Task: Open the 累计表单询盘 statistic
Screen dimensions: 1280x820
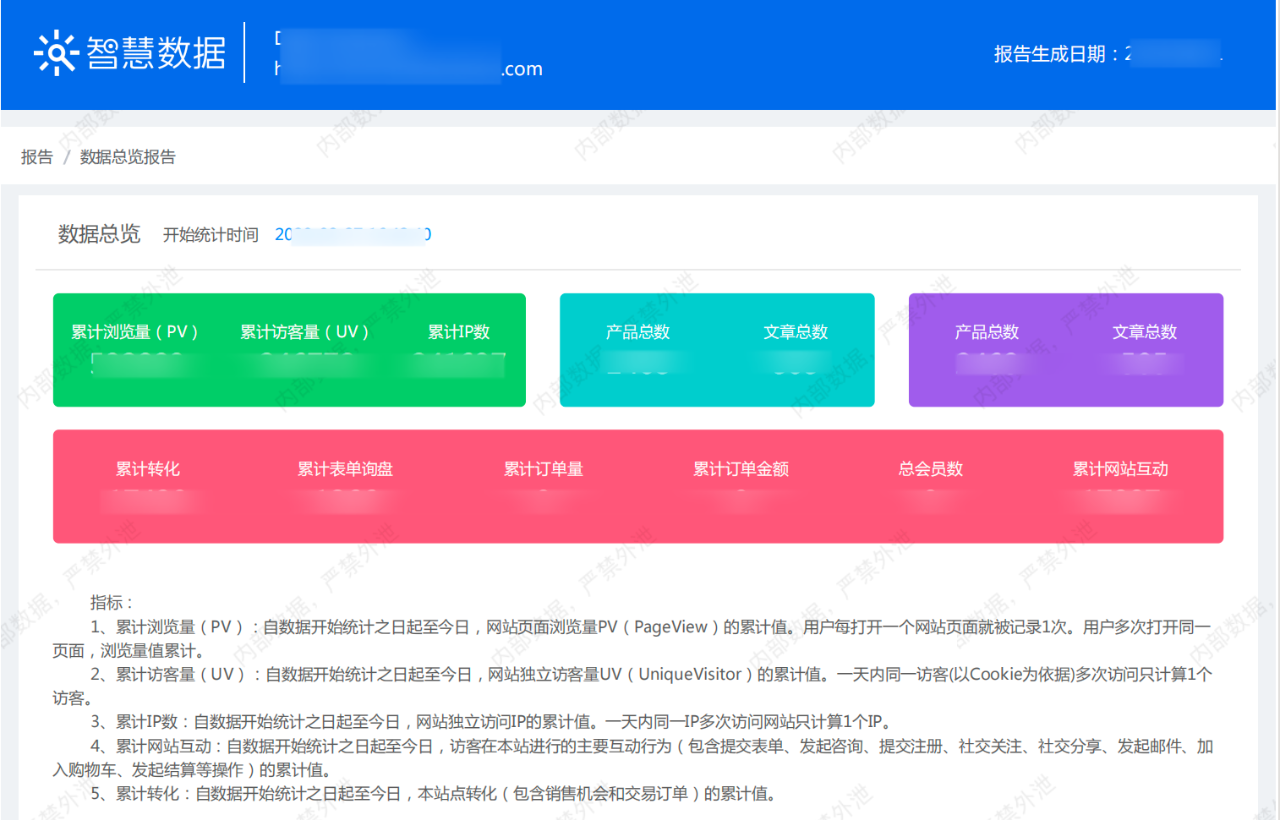Action: pos(345,469)
